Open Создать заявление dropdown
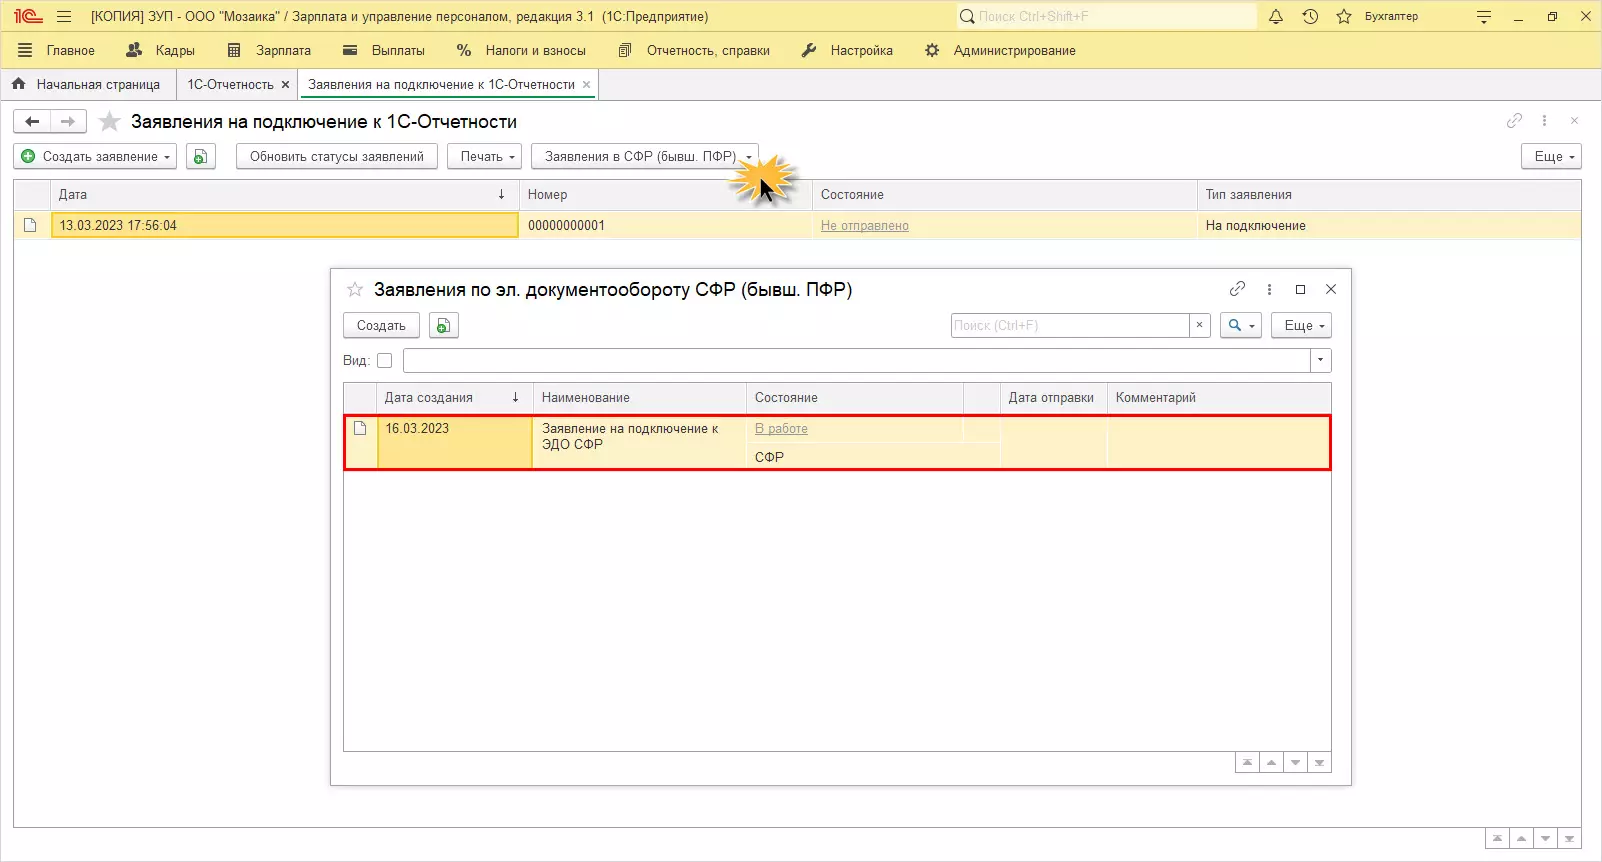 [95, 156]
